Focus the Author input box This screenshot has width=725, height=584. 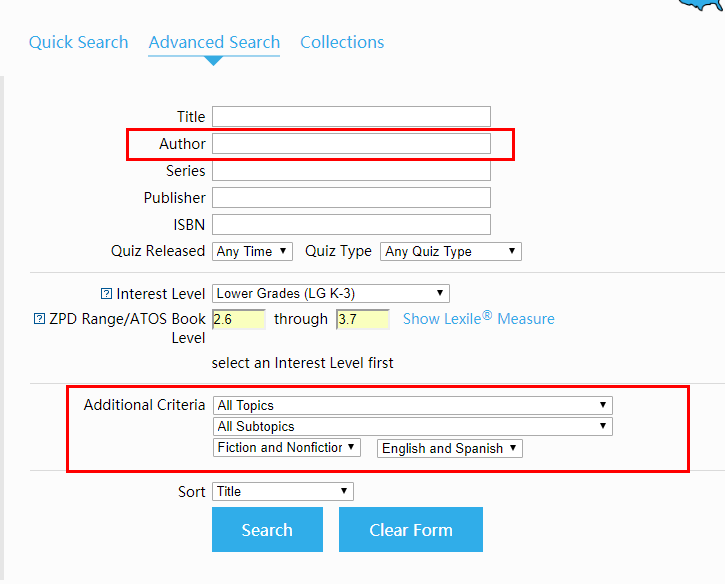351,144
